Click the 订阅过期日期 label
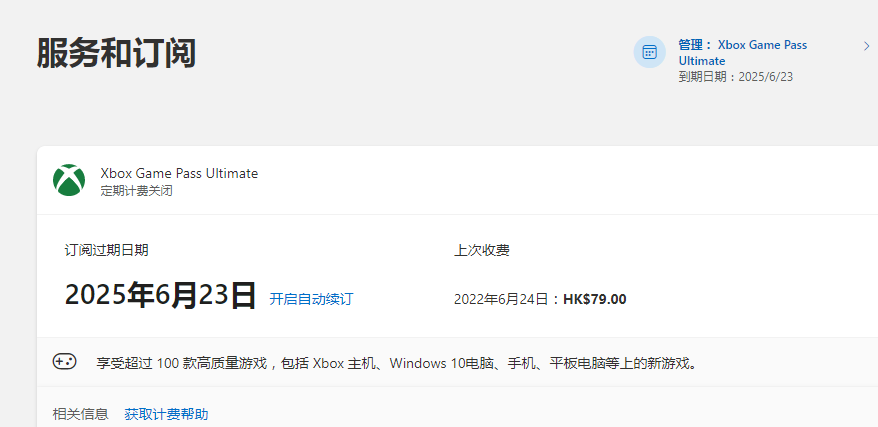 (106, 250)
